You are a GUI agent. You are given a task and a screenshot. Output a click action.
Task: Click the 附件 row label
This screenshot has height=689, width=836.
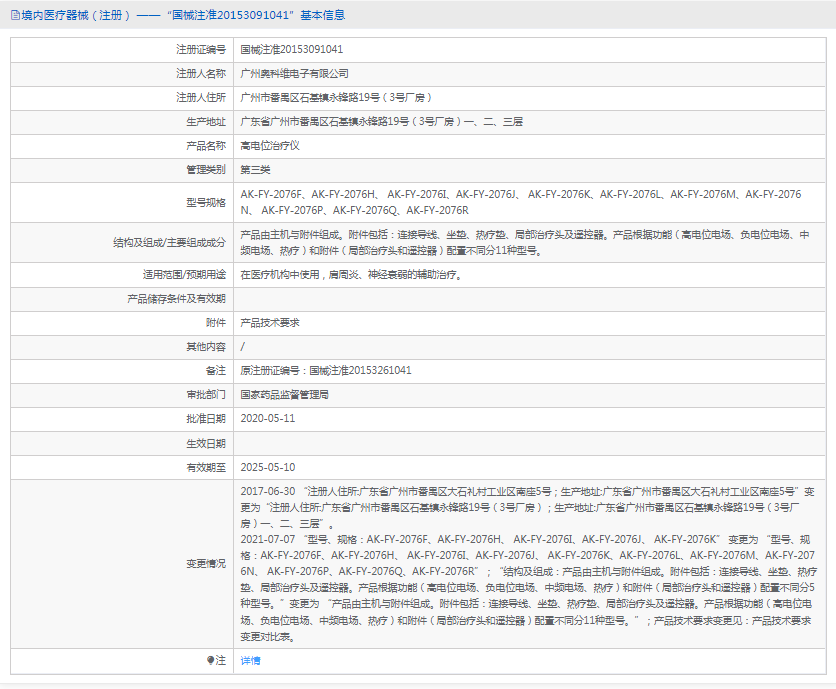click(x=216, y=323)
